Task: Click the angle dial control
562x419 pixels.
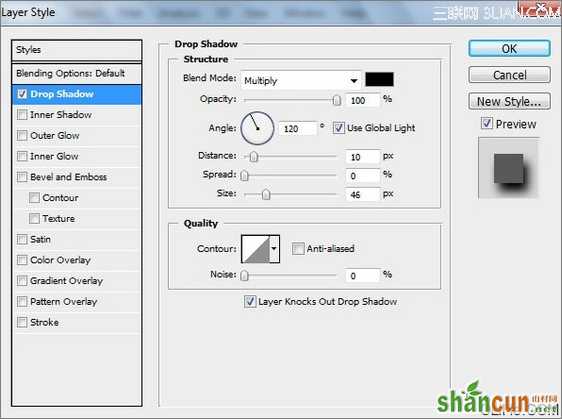Action: [x=257, y=128]
